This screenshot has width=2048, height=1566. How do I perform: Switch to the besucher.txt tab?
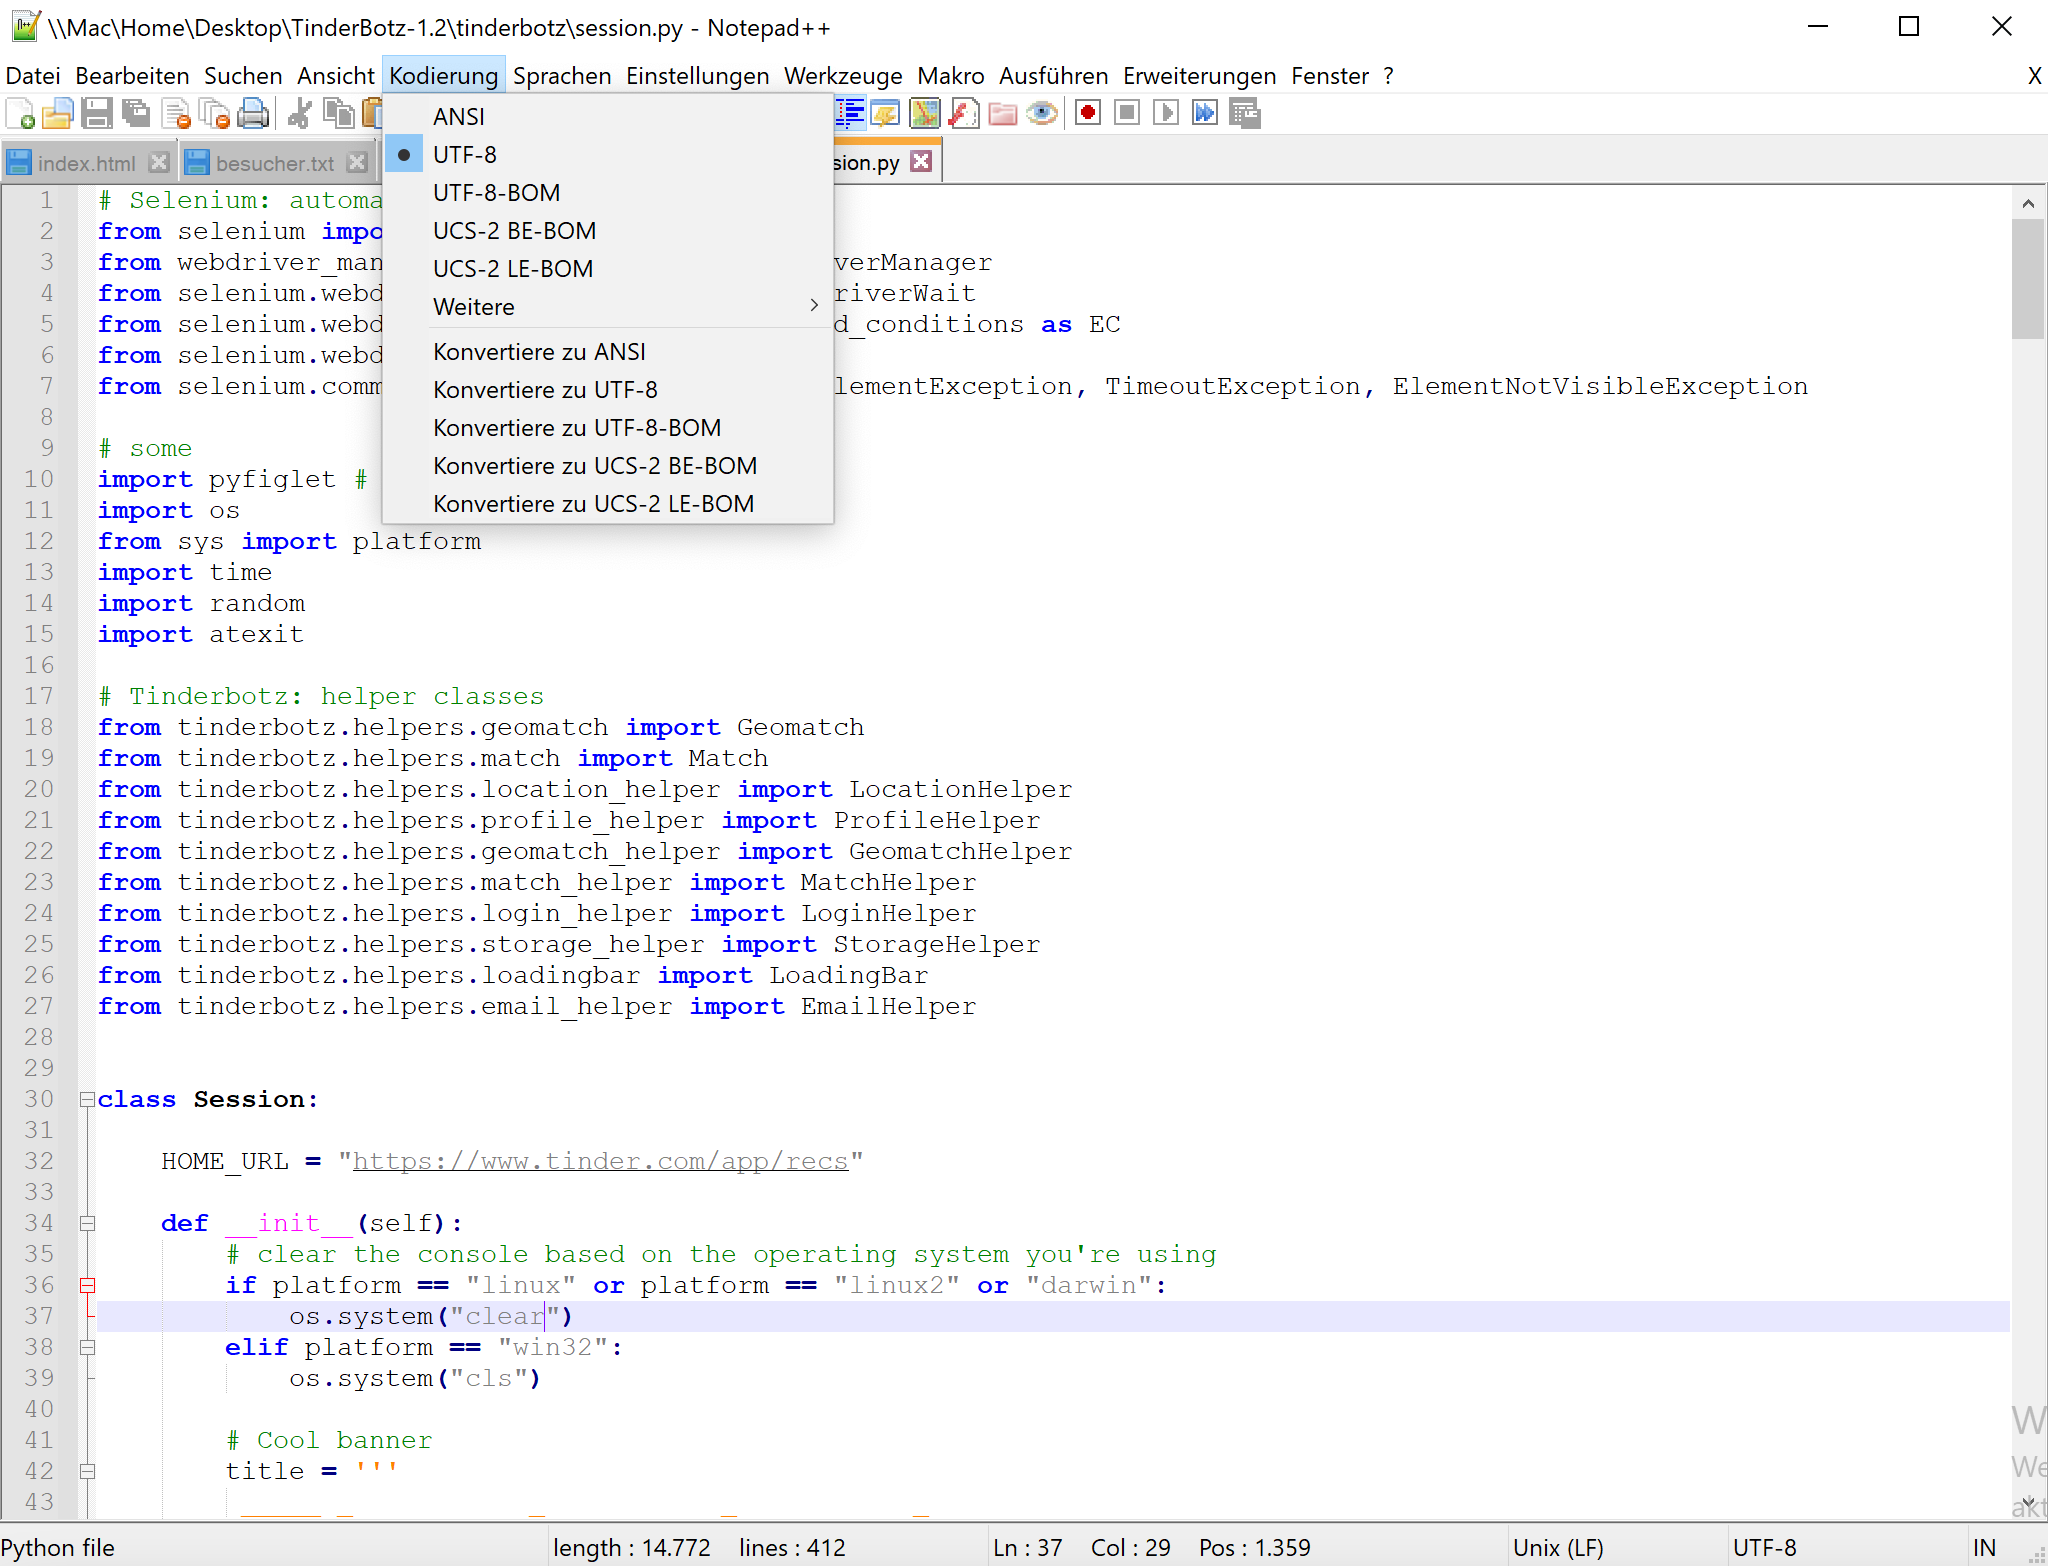coord(274,163)
